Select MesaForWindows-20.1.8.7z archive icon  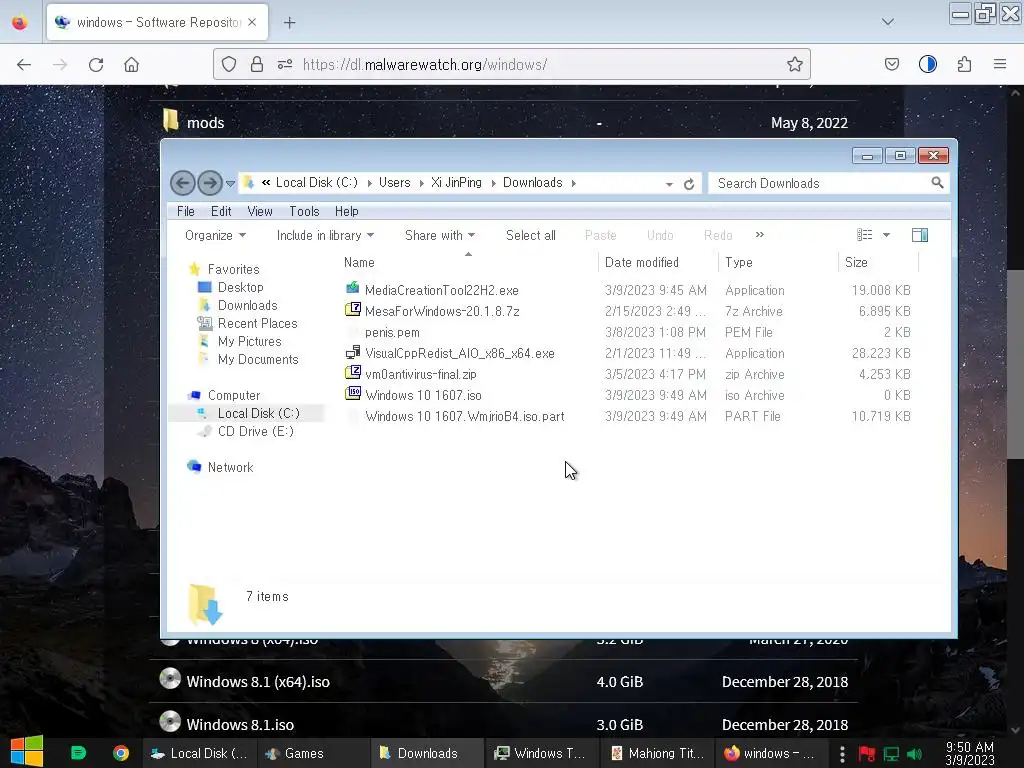click(353, 310)
